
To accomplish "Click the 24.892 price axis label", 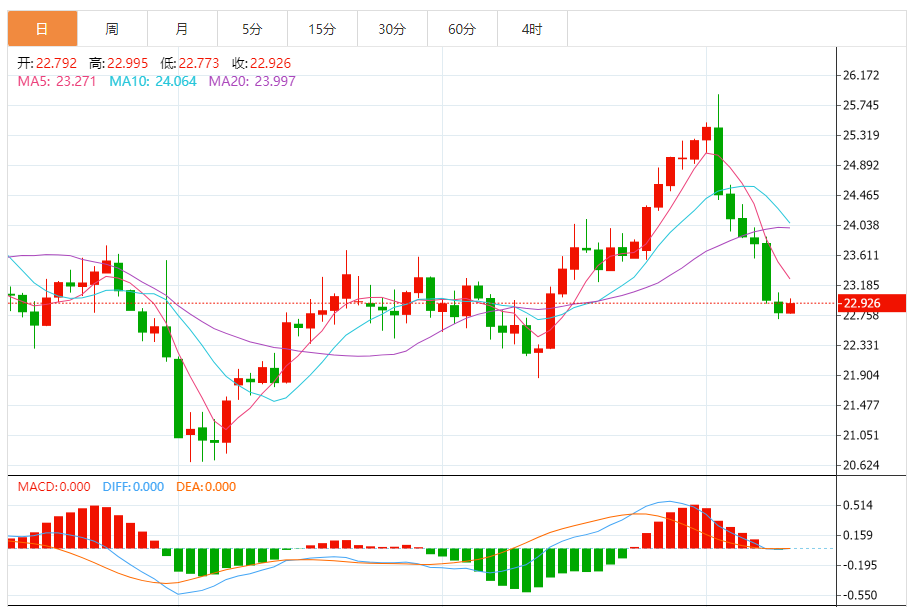I will (x=861, y=165).
